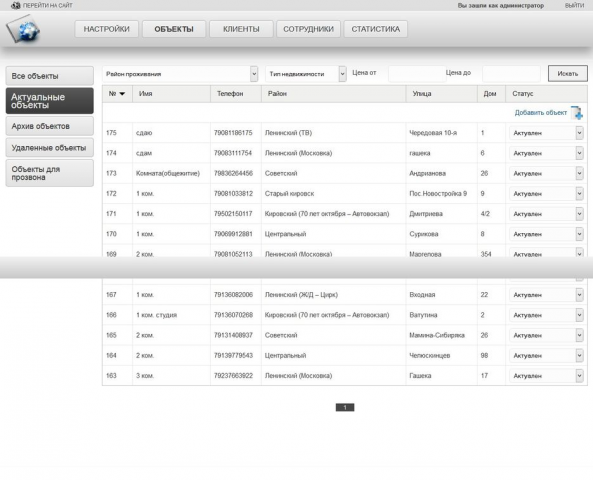Open the status dropdown for row 174
Screen dimensions: 593x480
pyautogui.click(x=546, y=153)
